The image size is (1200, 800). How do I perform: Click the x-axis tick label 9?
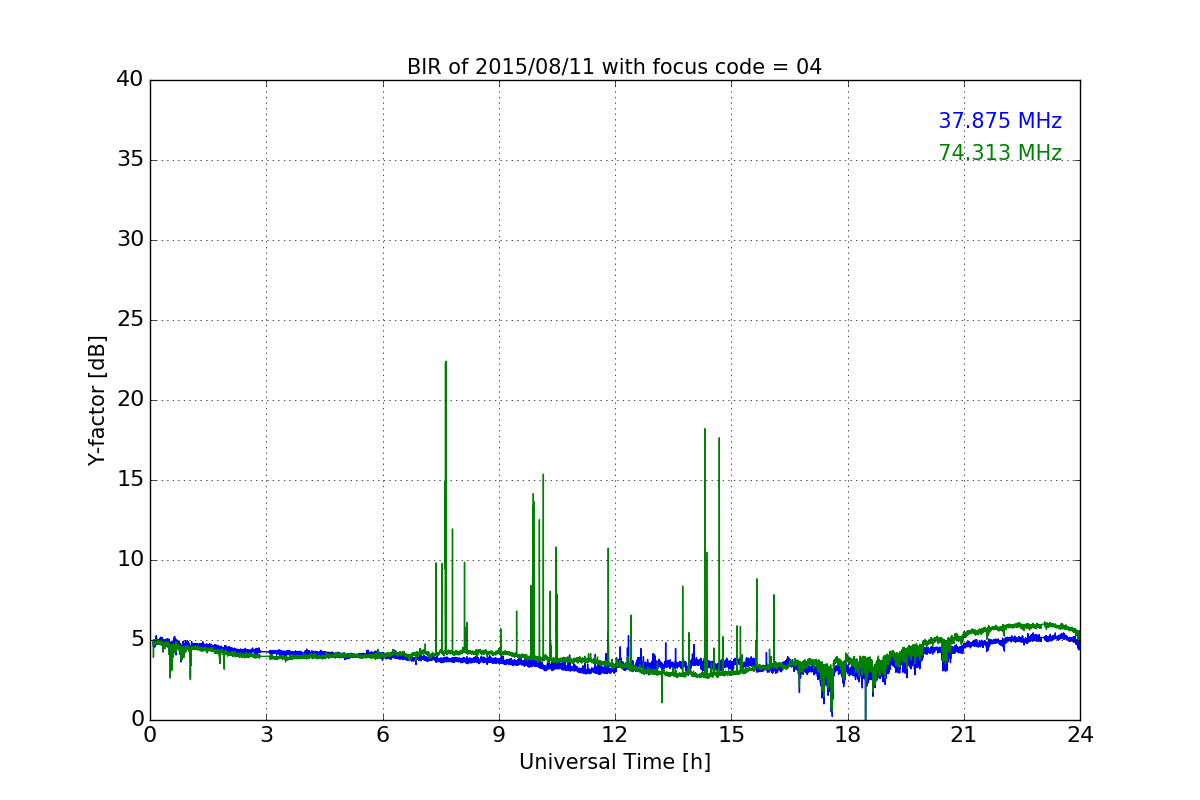(x=499, y=735)
